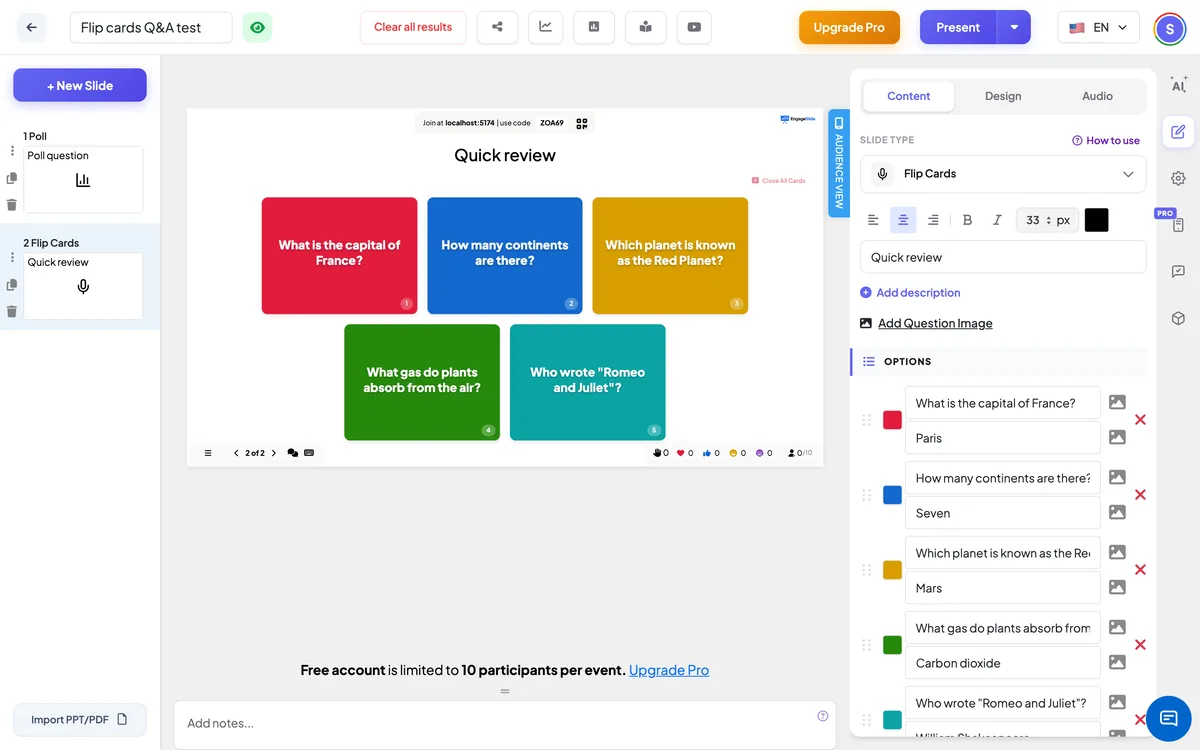Switch to the Audio tab

(1097, 96)
